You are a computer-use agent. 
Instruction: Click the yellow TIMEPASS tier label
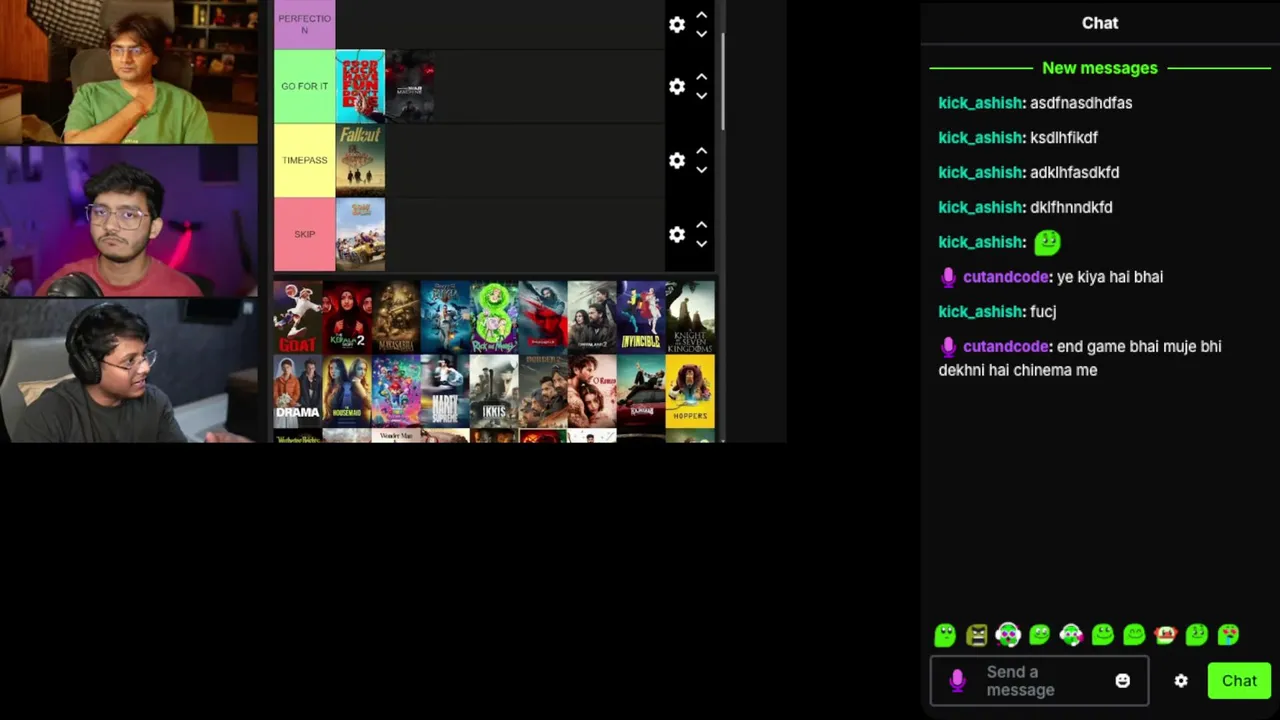pos(305,160)
